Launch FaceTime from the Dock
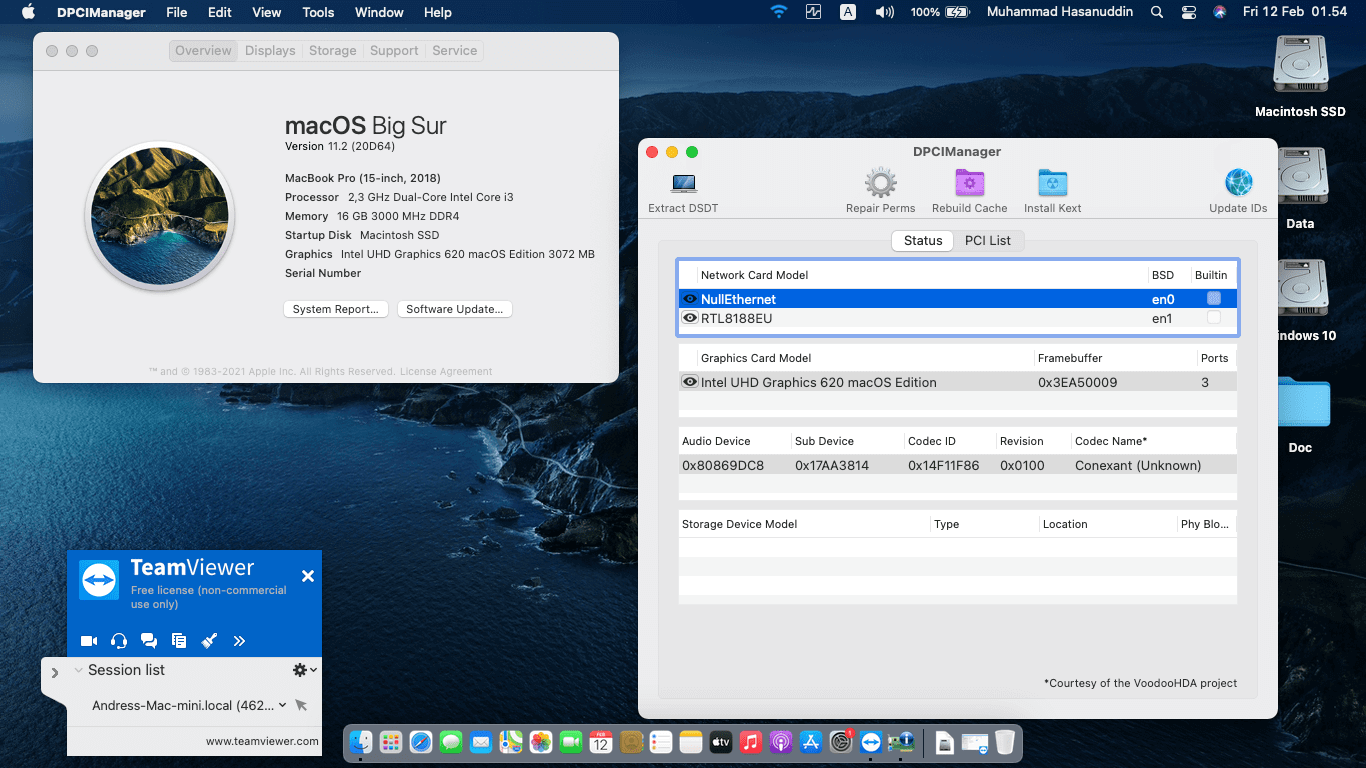The height and width of the screenshot is (768, 1366). coord(571,742)
